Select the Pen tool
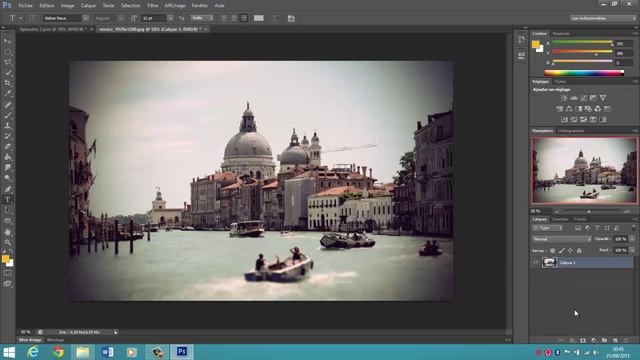The image size is (640, 360). [x=7, y=189]
